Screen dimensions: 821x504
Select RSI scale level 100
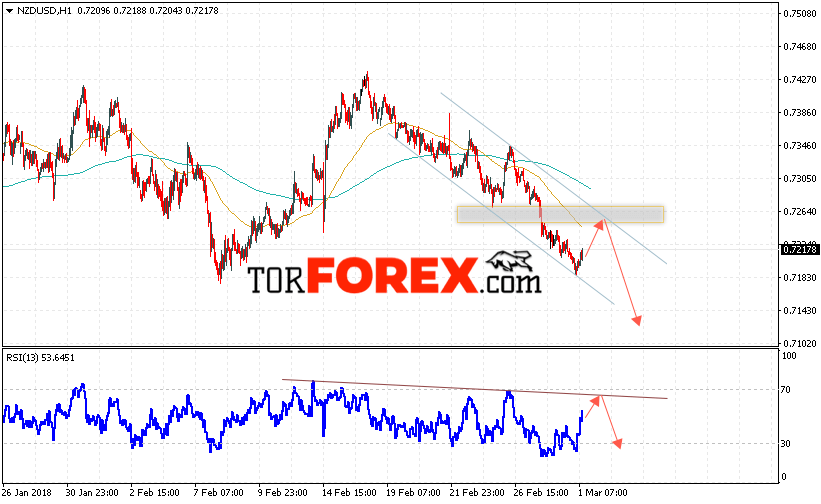click(x=789, y=356)
